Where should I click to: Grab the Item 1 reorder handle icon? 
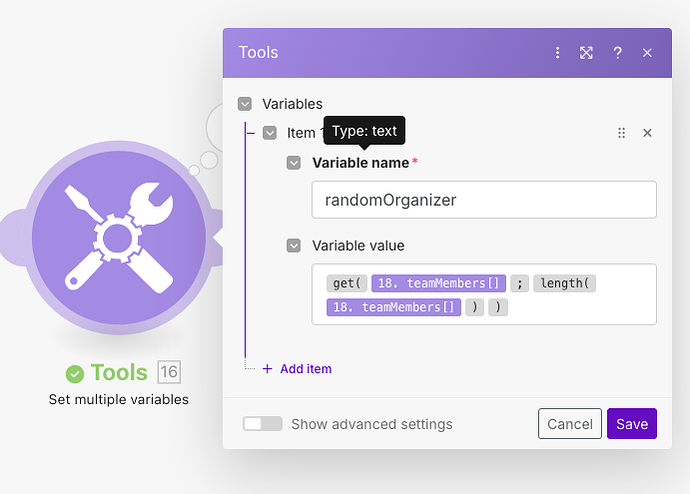[x=621, y=133]
